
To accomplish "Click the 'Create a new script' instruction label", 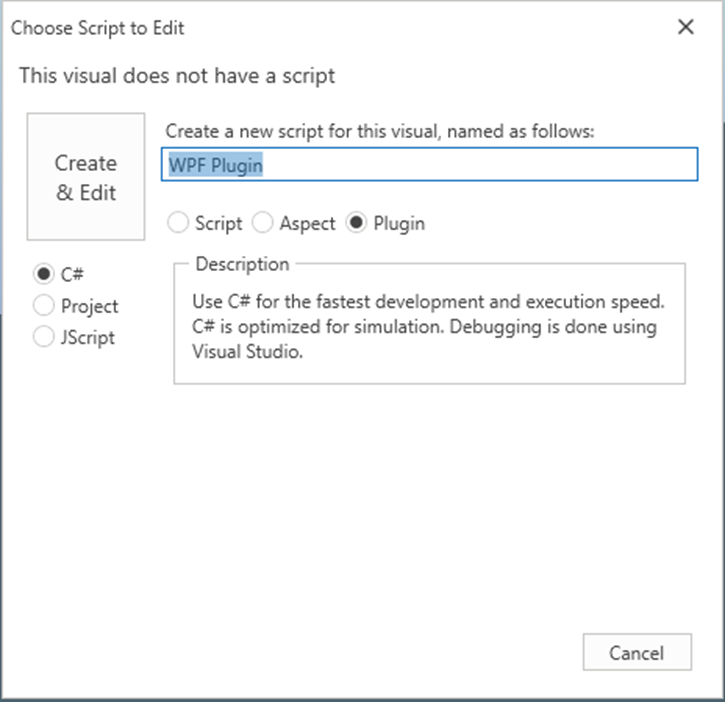I will coord(379,131).
